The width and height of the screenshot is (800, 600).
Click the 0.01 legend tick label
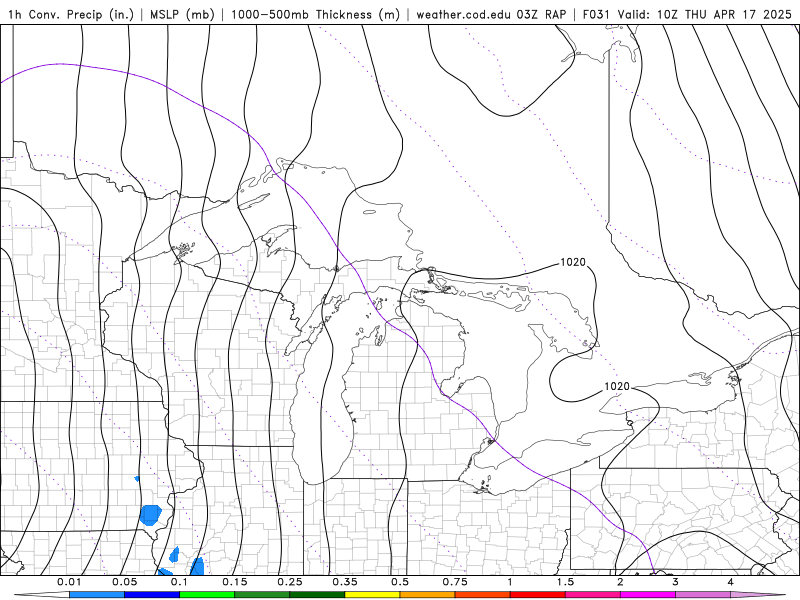[69, 582]
